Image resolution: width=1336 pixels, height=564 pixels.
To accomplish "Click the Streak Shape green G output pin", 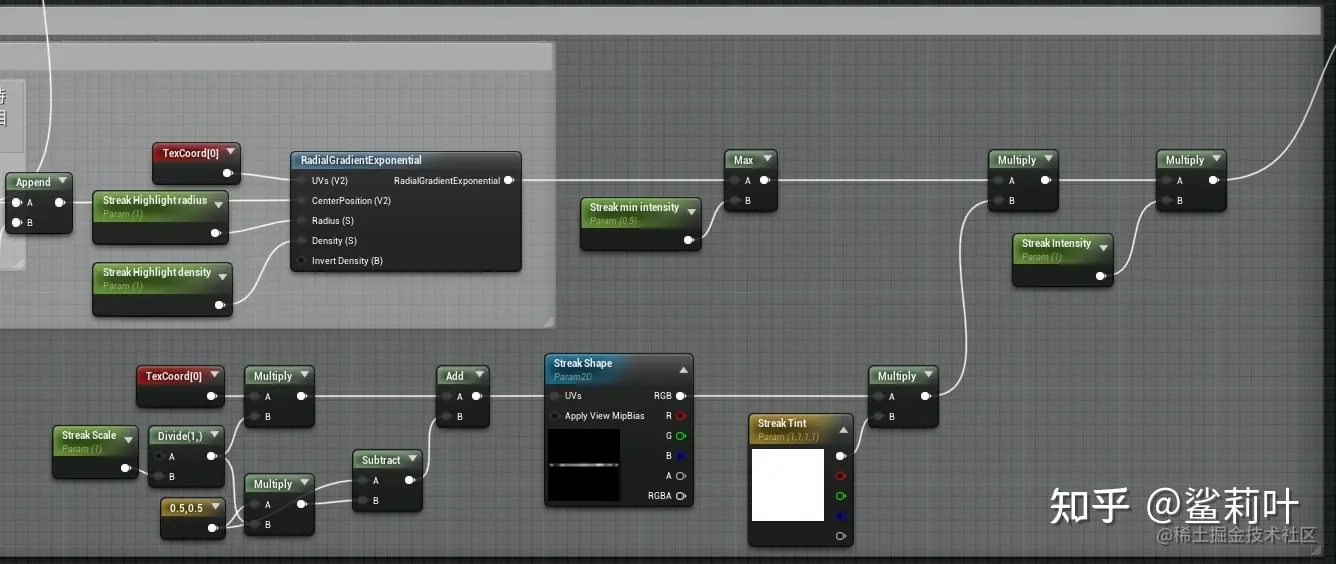I will (x=681, y=436).
